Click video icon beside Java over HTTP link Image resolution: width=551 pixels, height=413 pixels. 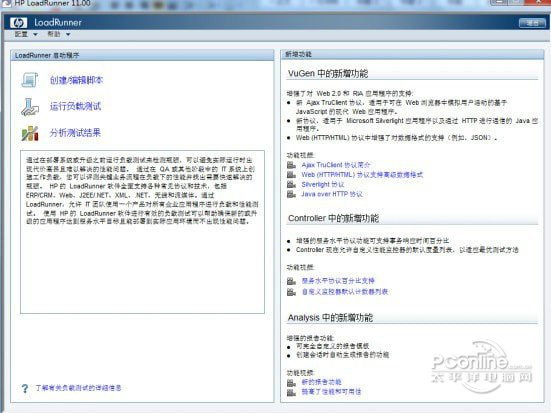click(291, 194)
